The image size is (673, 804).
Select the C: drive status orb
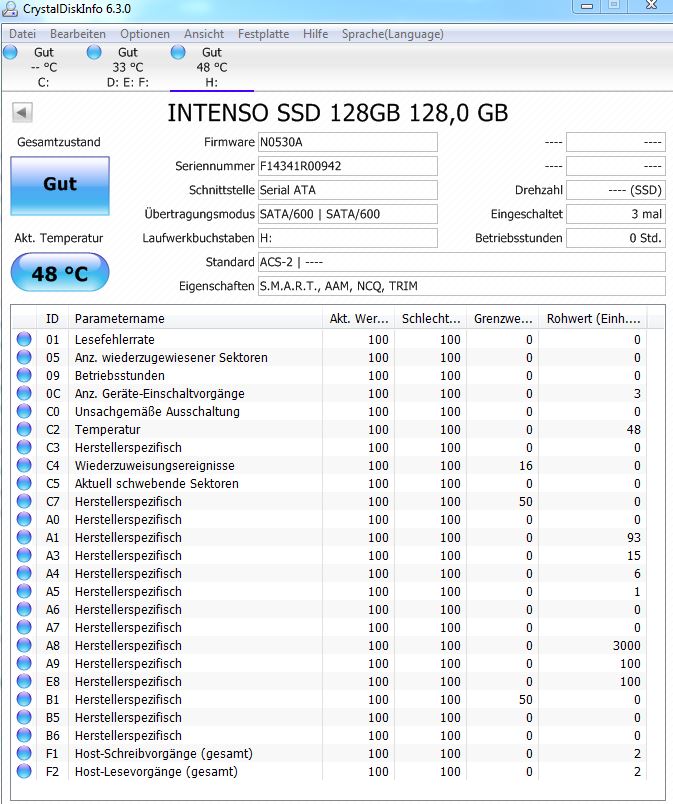point(10,52)
